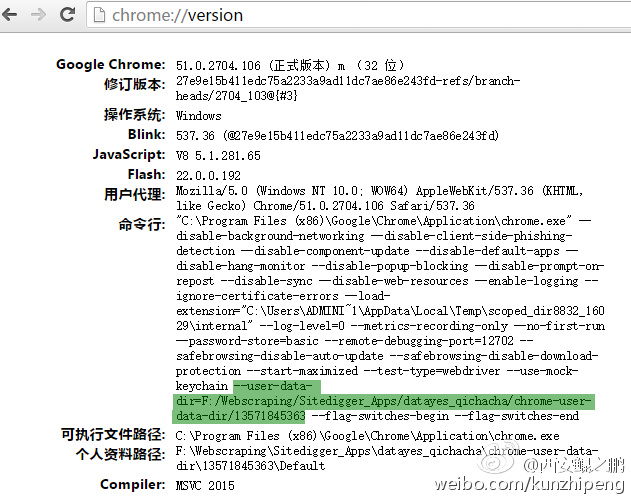631x501 pixels.
Task: Click the JavaScript label
Action: pyautogui.click(x=129, y=155)
